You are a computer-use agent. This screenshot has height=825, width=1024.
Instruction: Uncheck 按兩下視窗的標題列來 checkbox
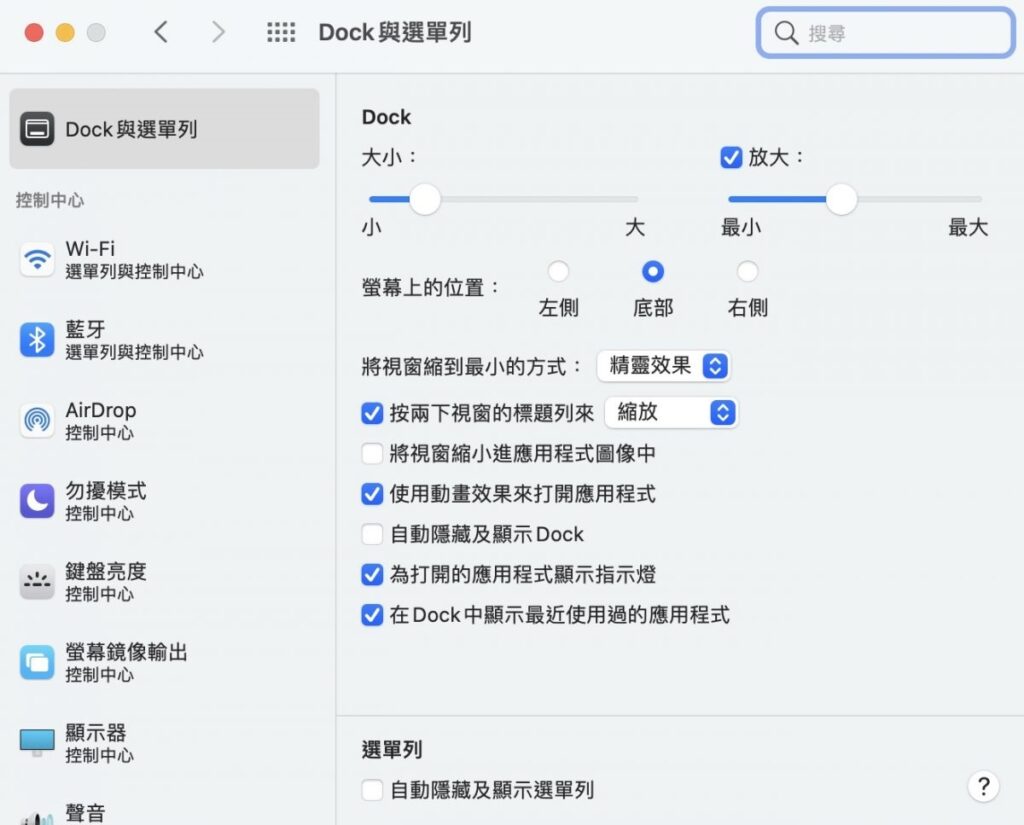click(x=372, y=413)
